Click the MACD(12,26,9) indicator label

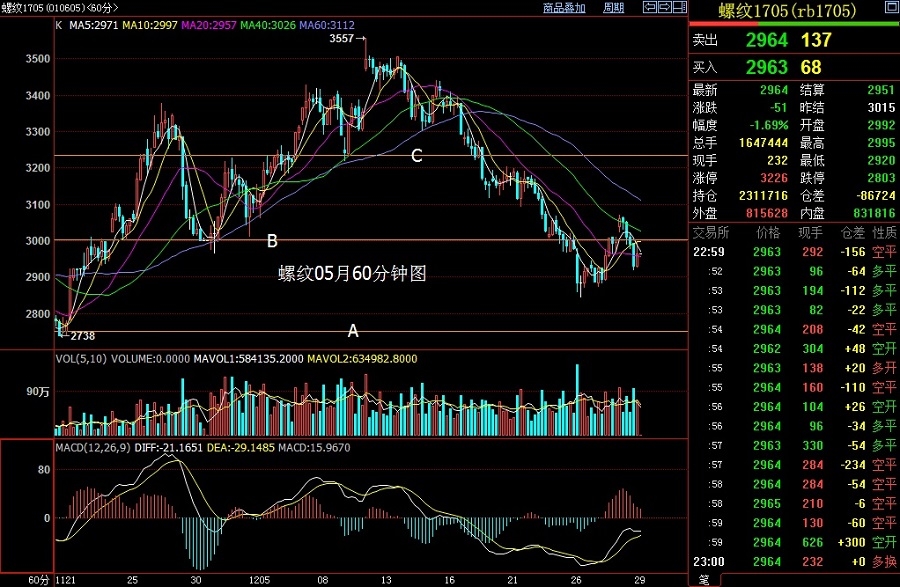pyautogui.click(x=93, y=448)
